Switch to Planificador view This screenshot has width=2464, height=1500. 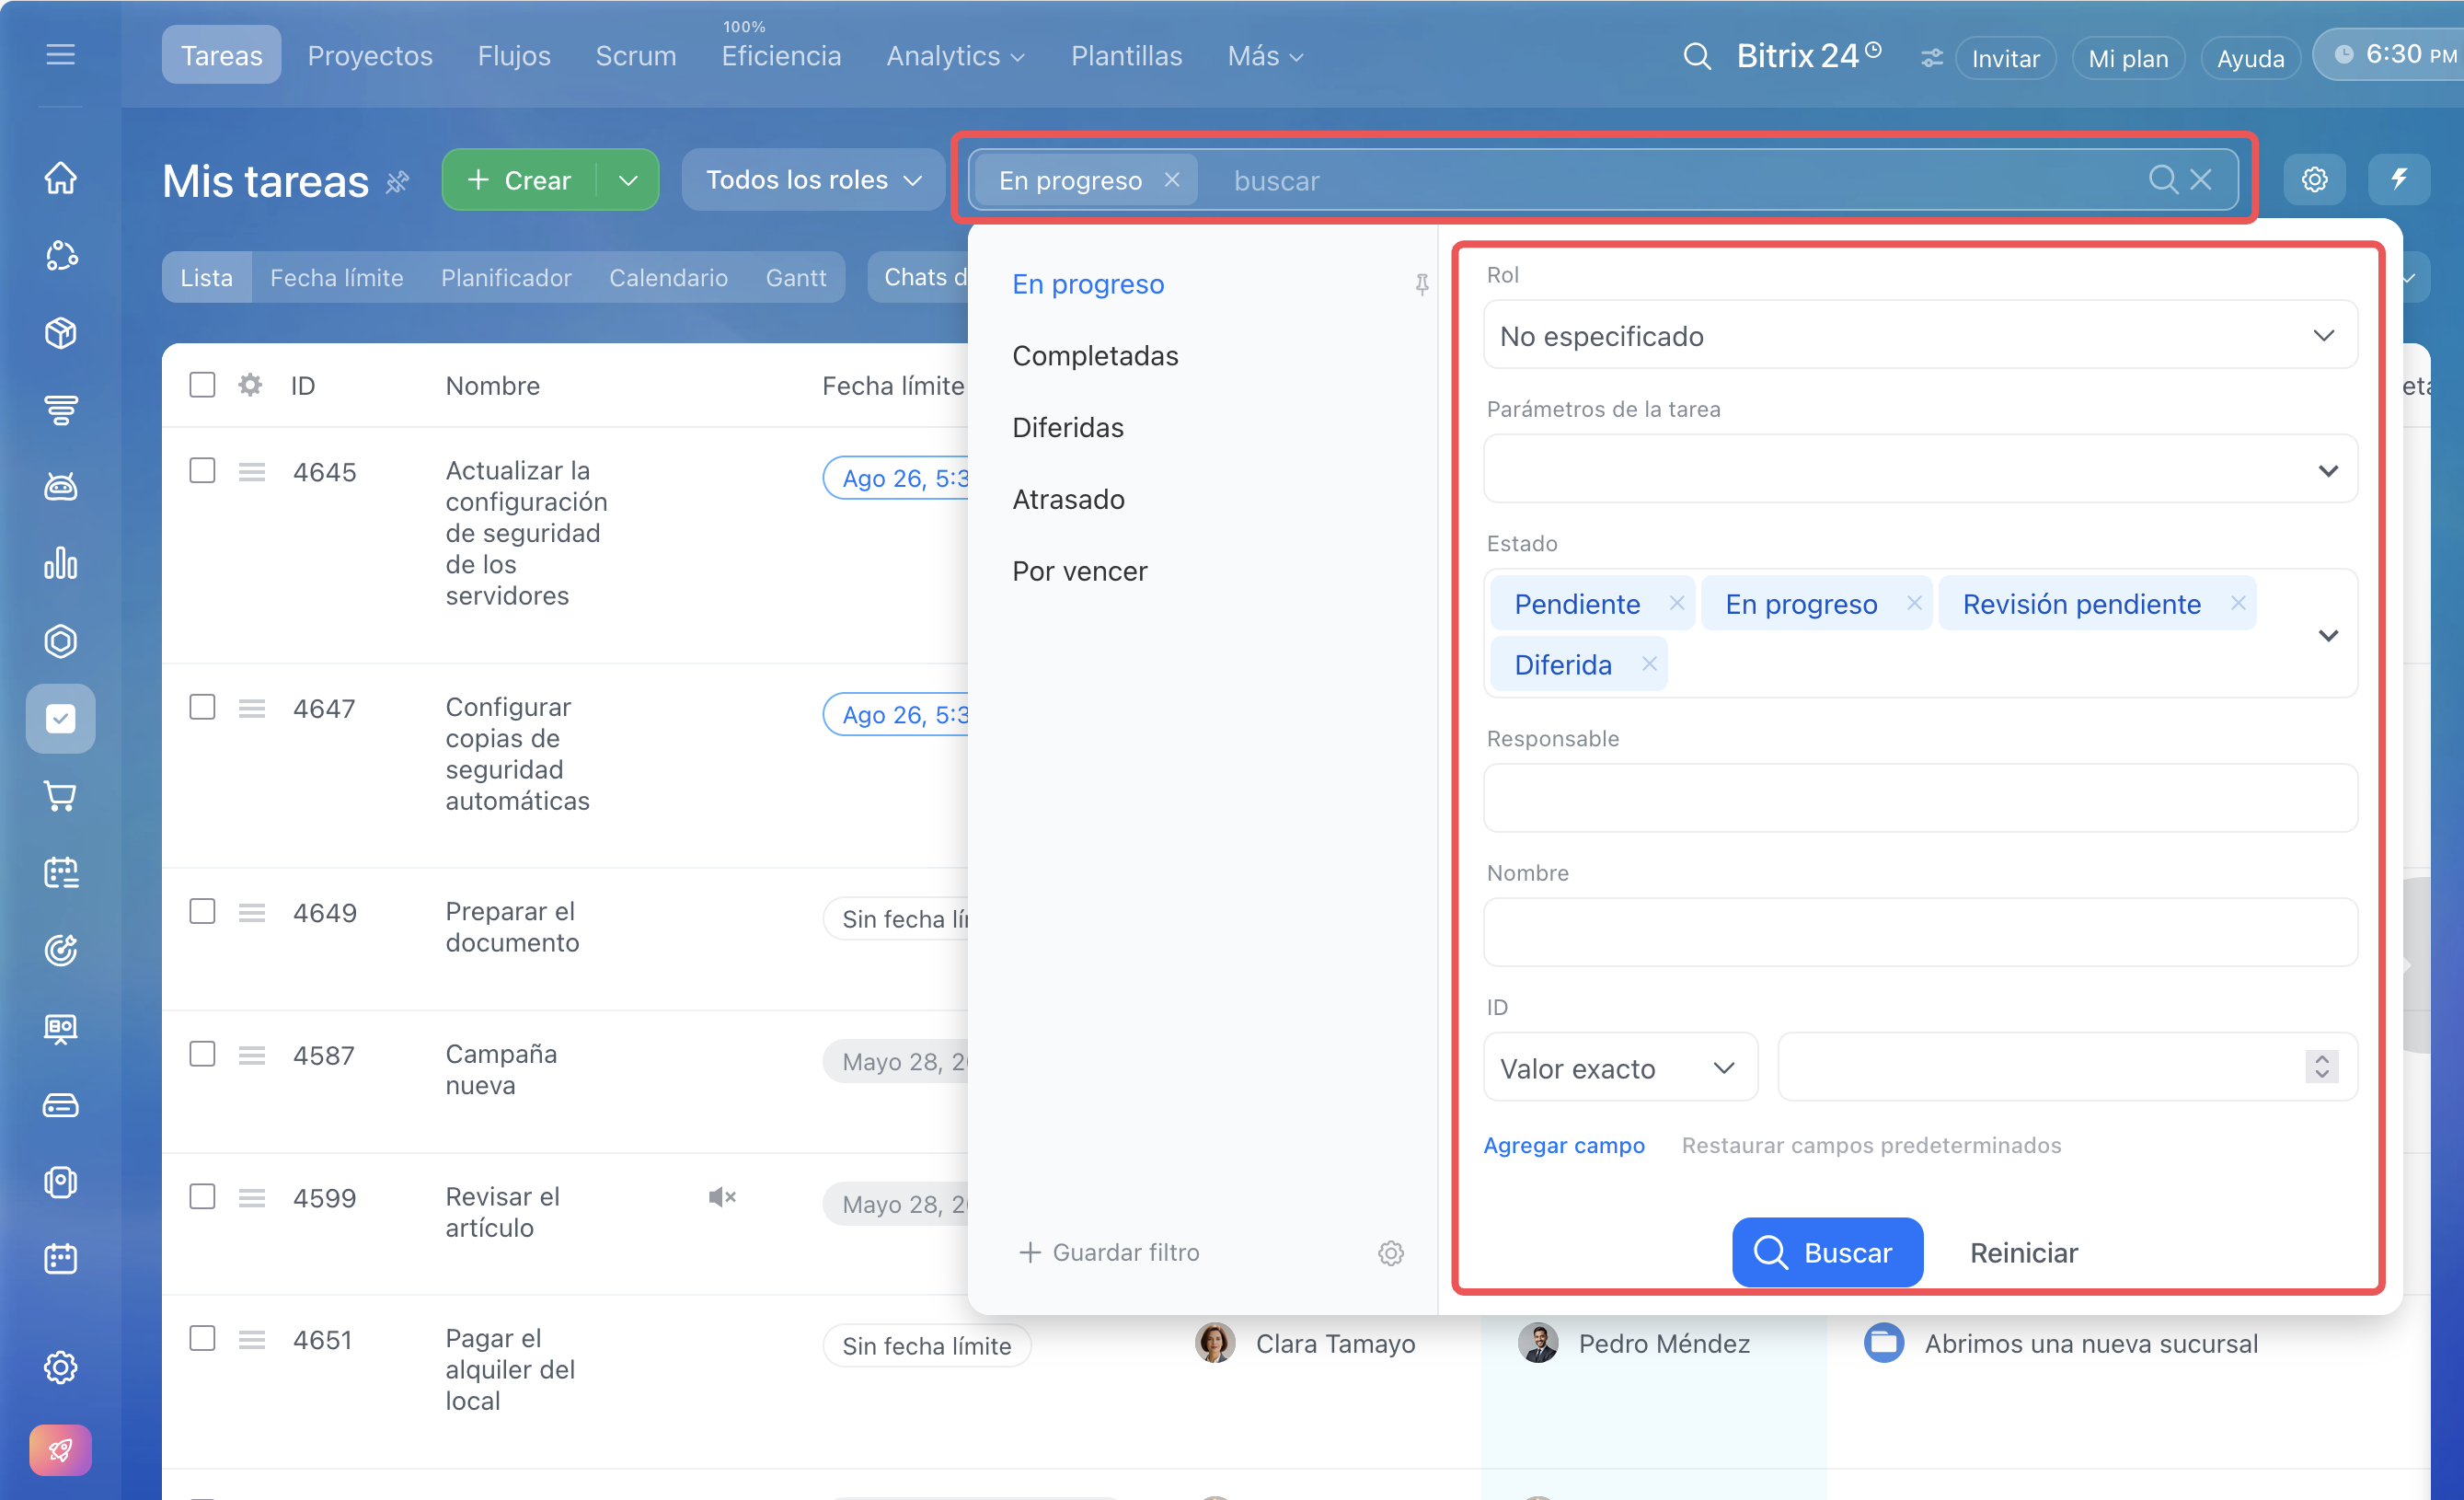click(506, 277)
